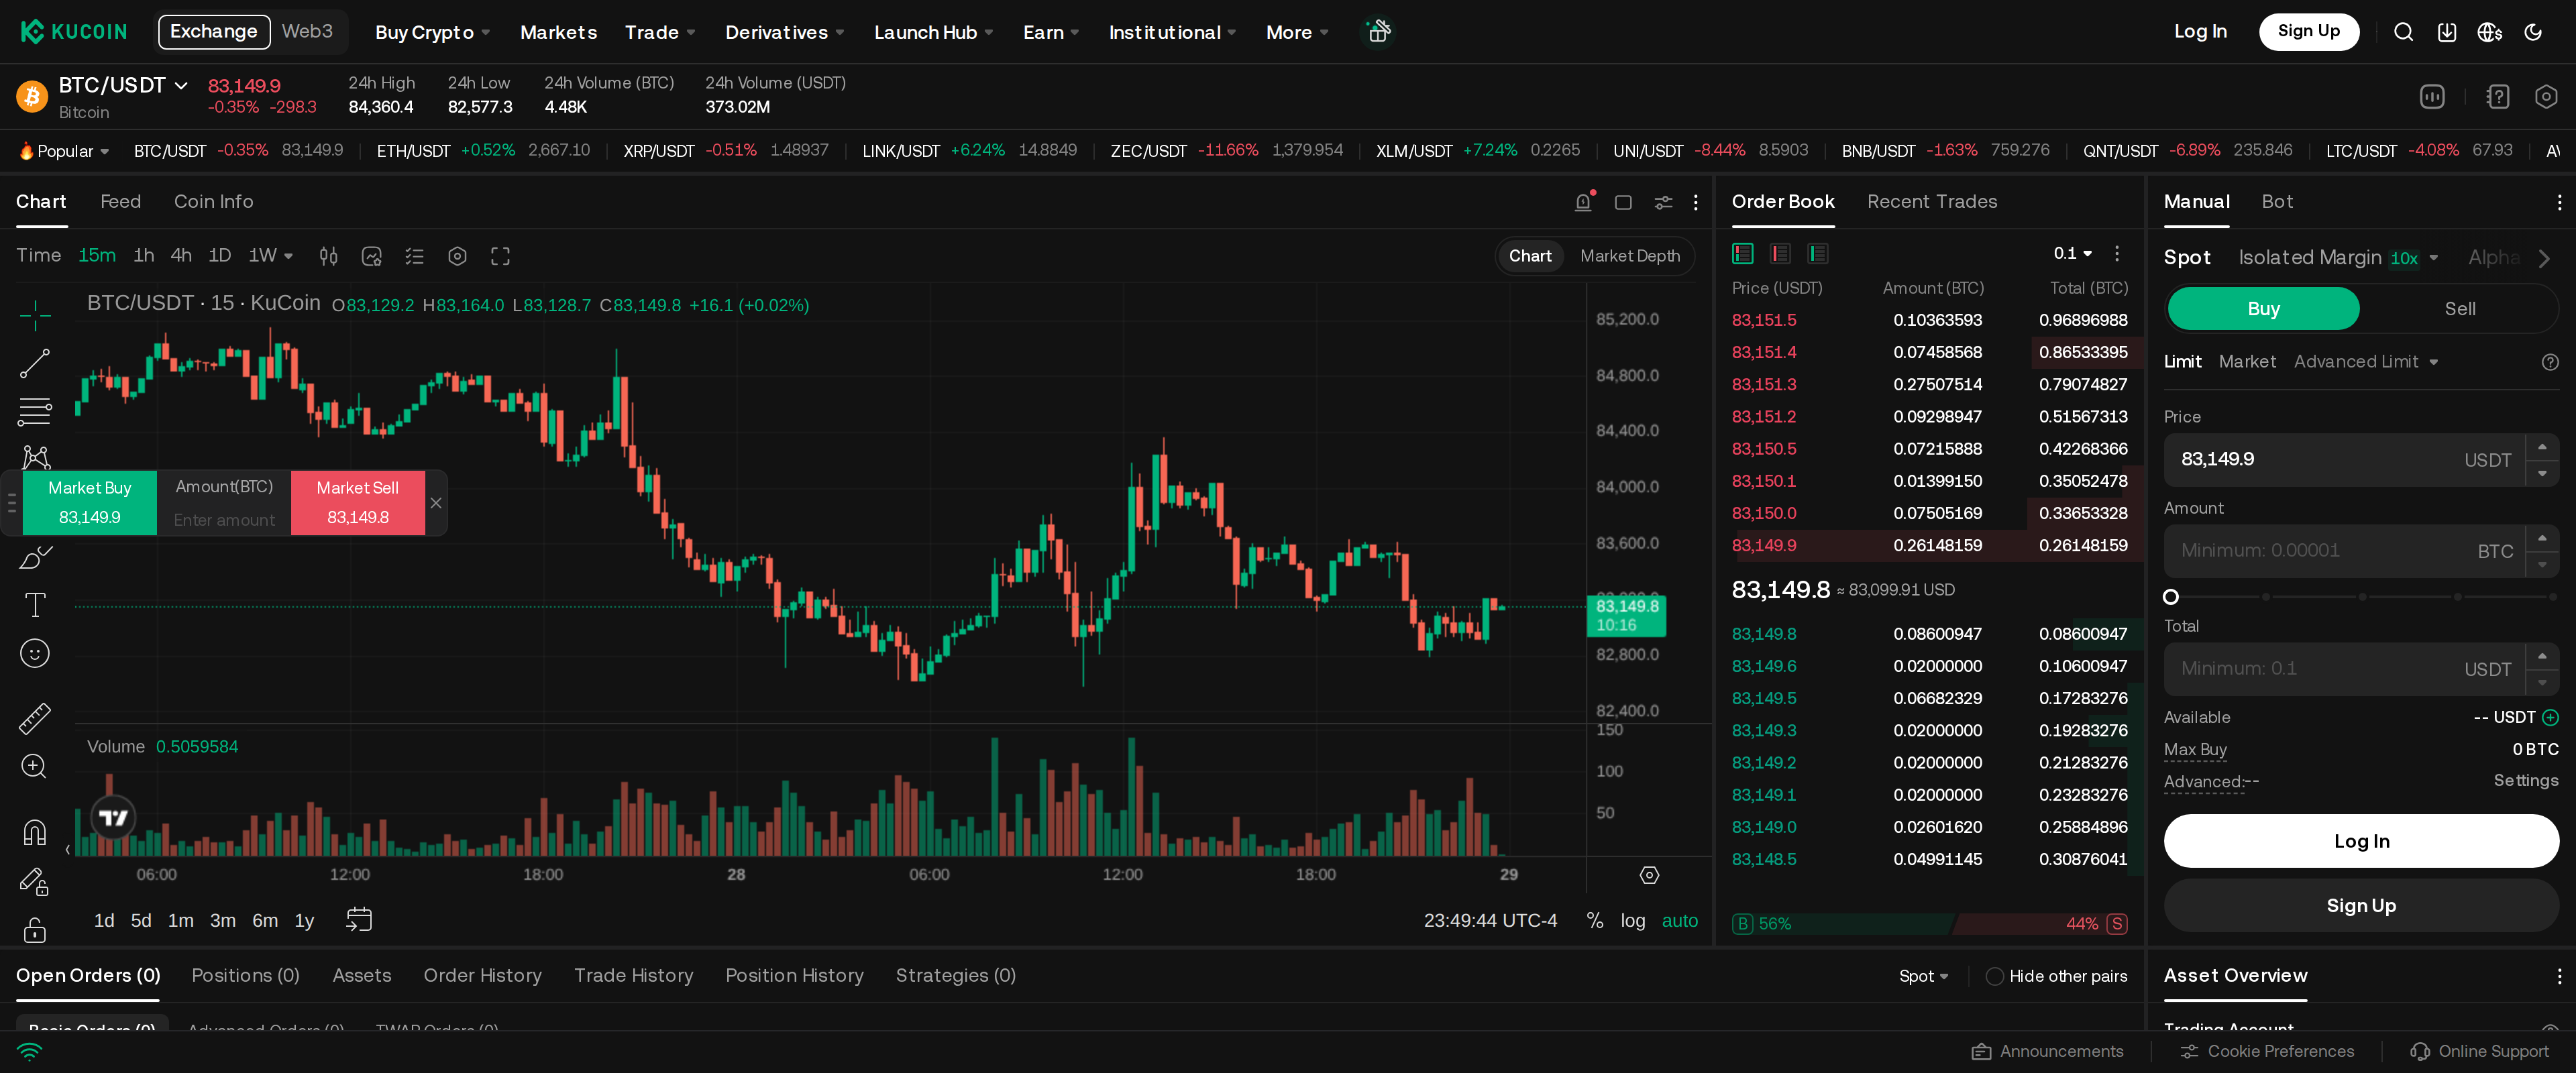Open Online Support link
2576x1073 pixels.
pyautogui.click(x=2479, y=1051)
